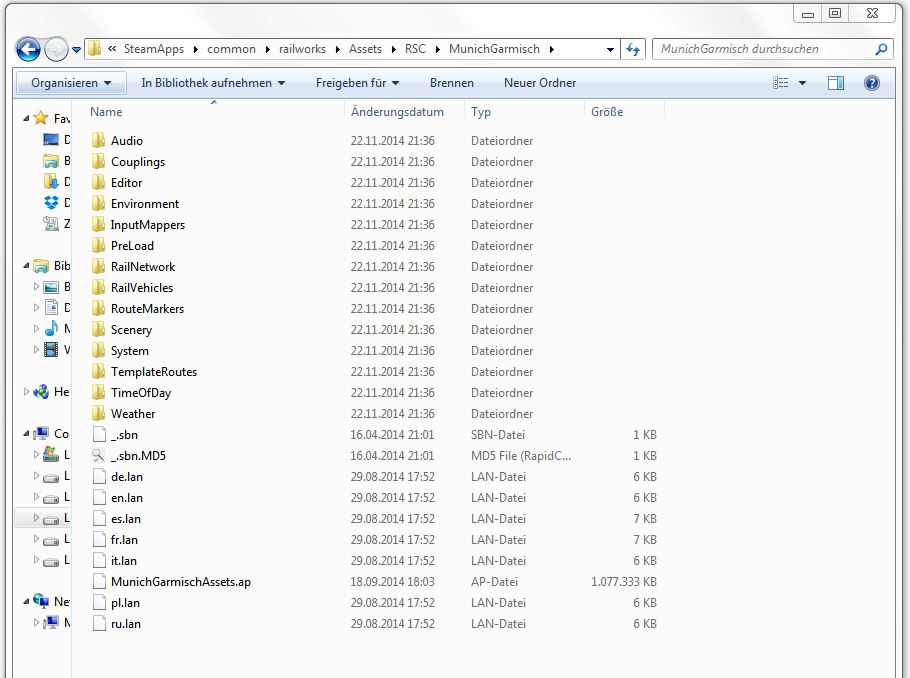The width and height of the screenshot is (910, 678).
Task: Open subfolder arrow after common breadcrumb
Action: pos(267,49)
